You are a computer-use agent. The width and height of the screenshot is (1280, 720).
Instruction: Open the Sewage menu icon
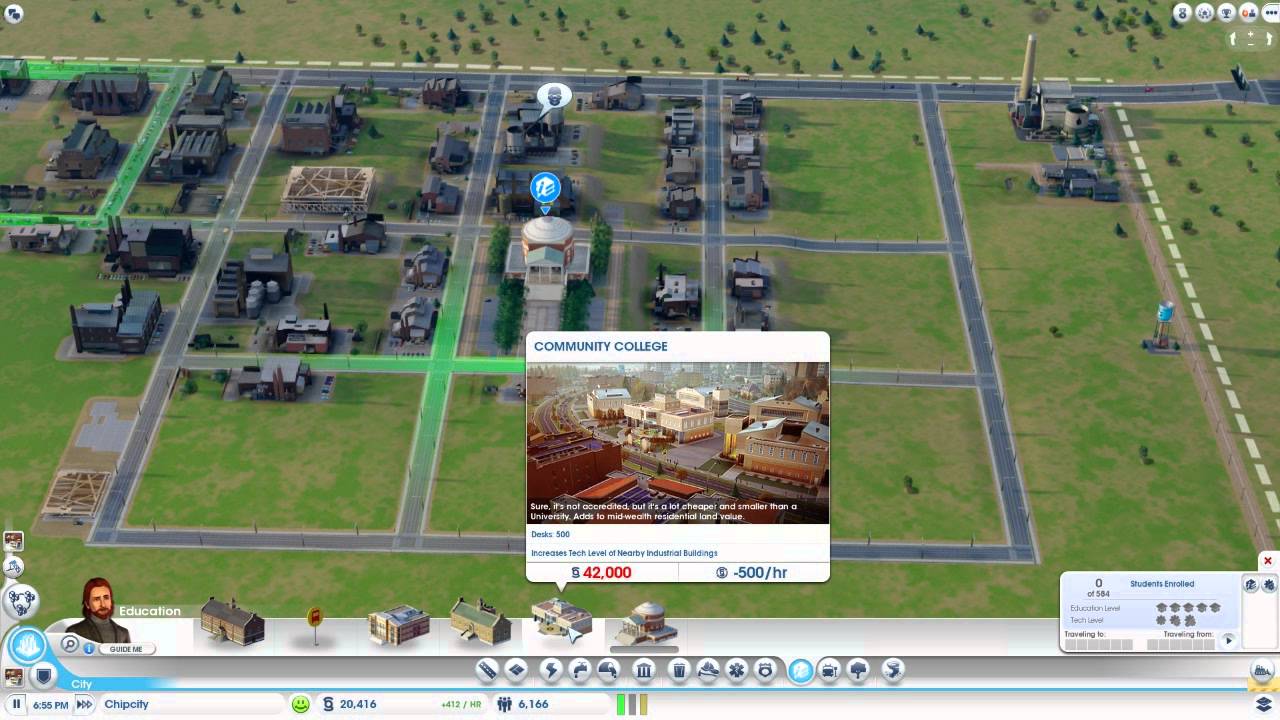609,671
